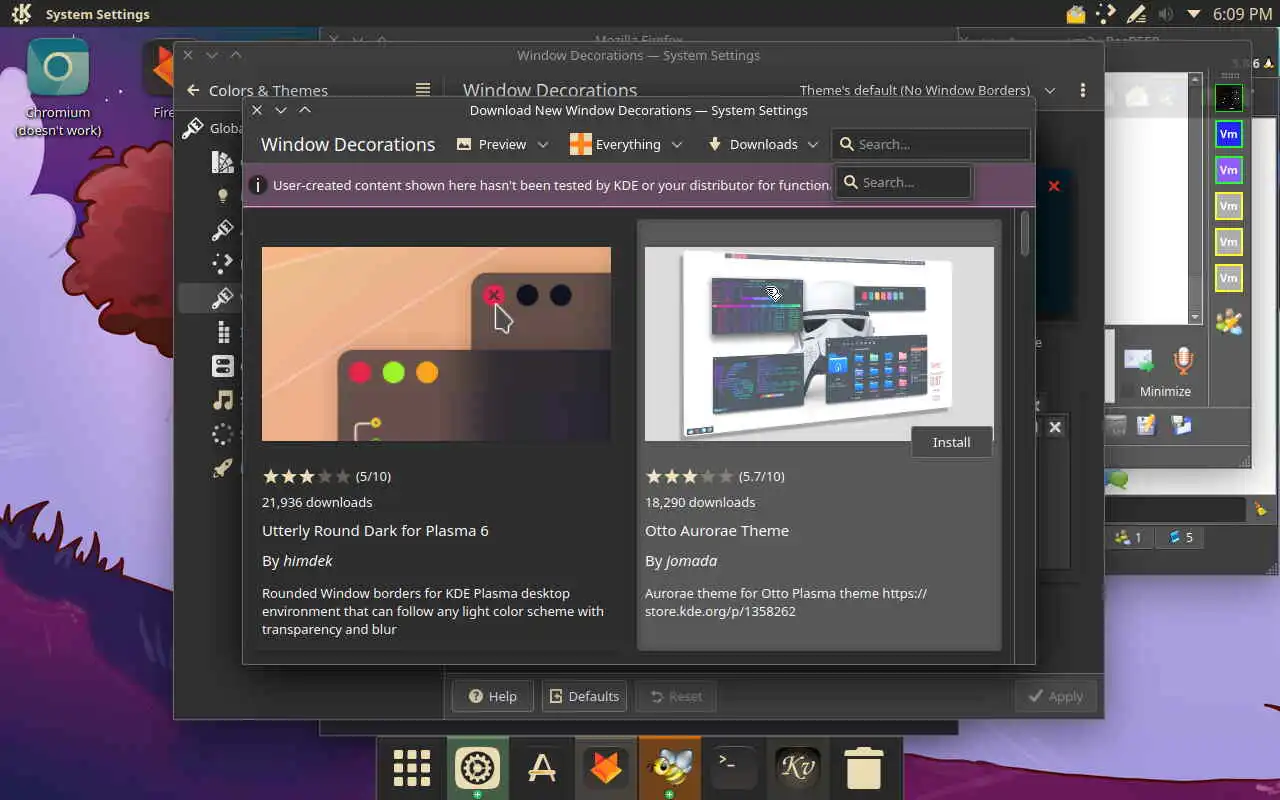Click the star rating next to (5.7/10)
1280x800 pixels.
(689, 476)
